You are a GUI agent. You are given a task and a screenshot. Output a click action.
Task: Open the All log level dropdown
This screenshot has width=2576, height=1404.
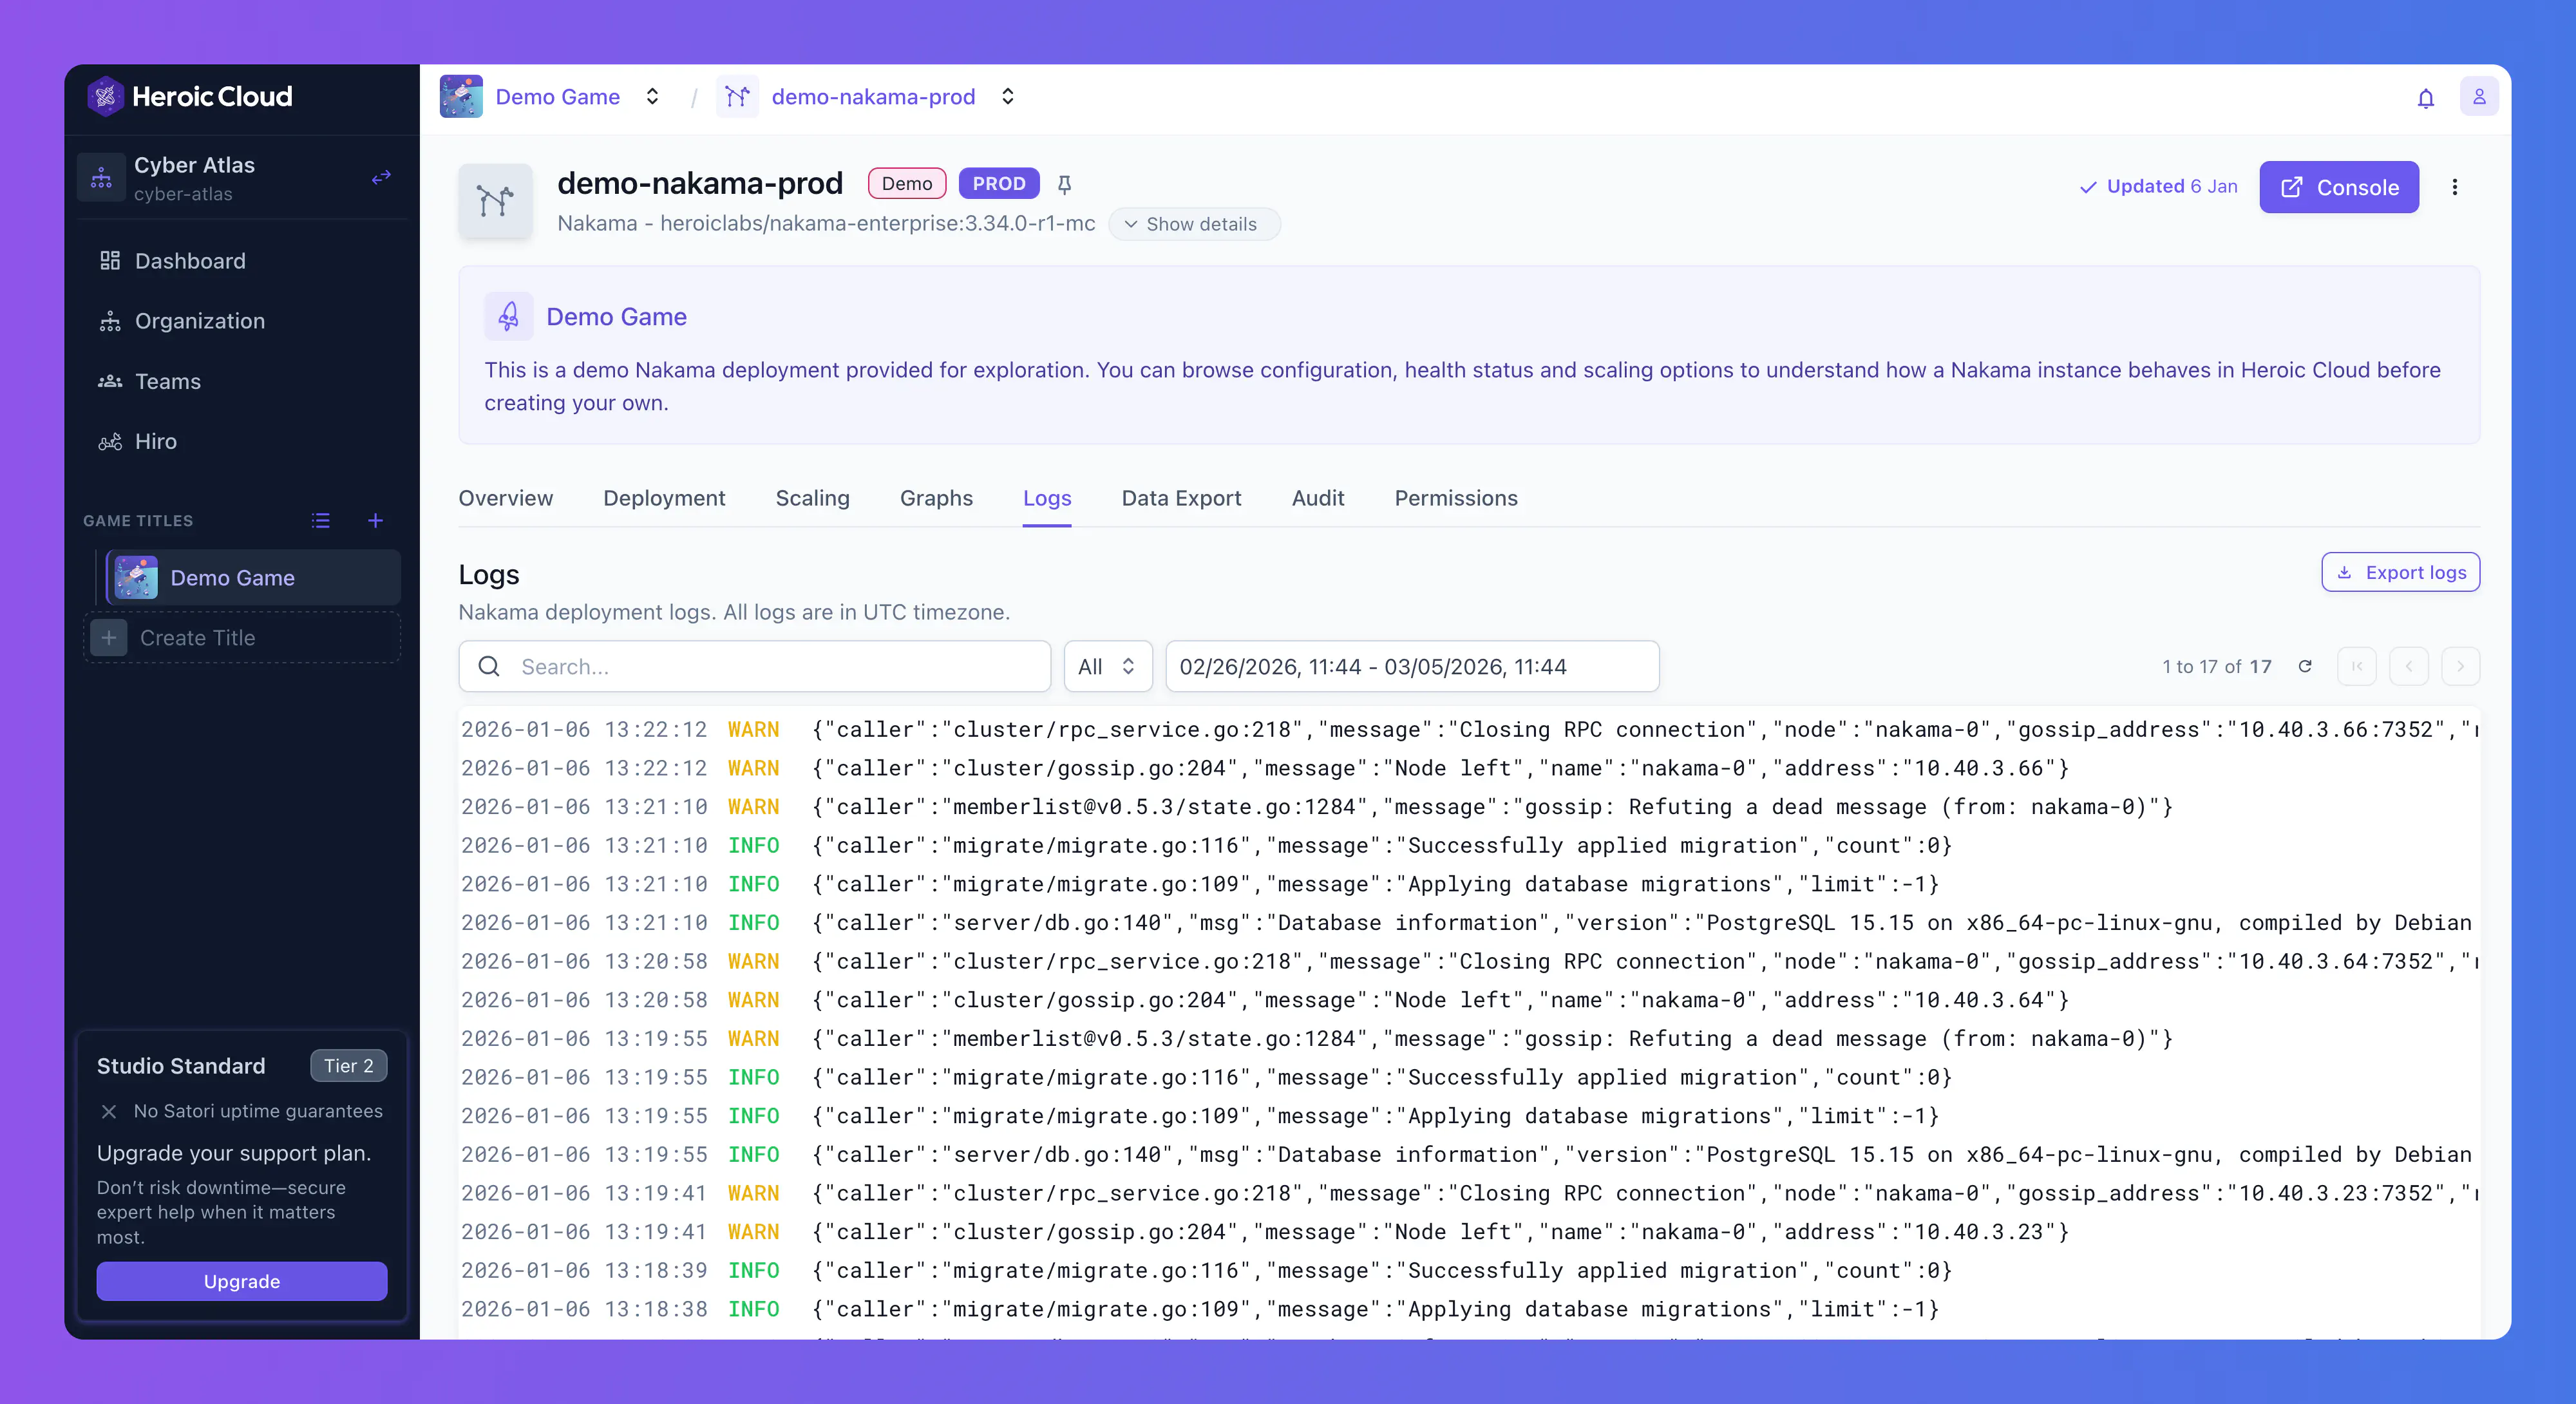1107,666
